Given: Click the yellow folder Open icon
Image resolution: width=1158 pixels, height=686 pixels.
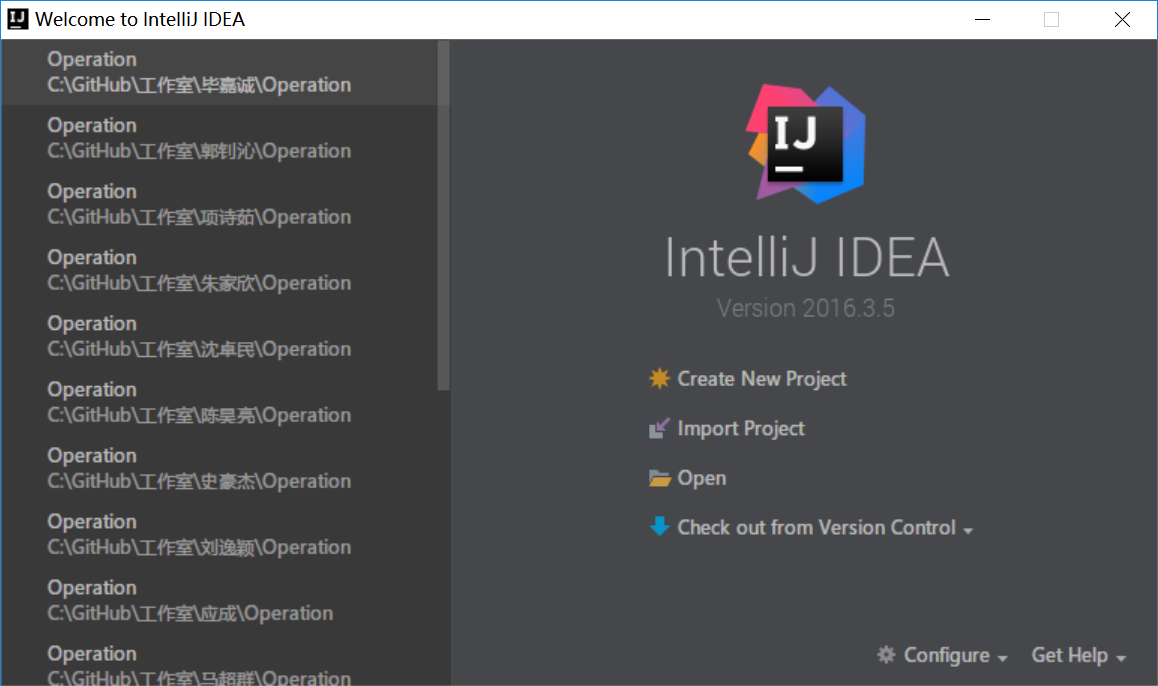Looking at the screenshot, I should point(659,479).
